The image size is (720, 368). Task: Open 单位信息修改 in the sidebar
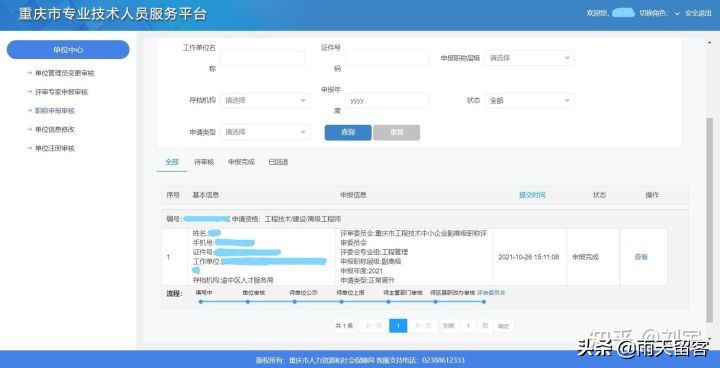(55, 130)
